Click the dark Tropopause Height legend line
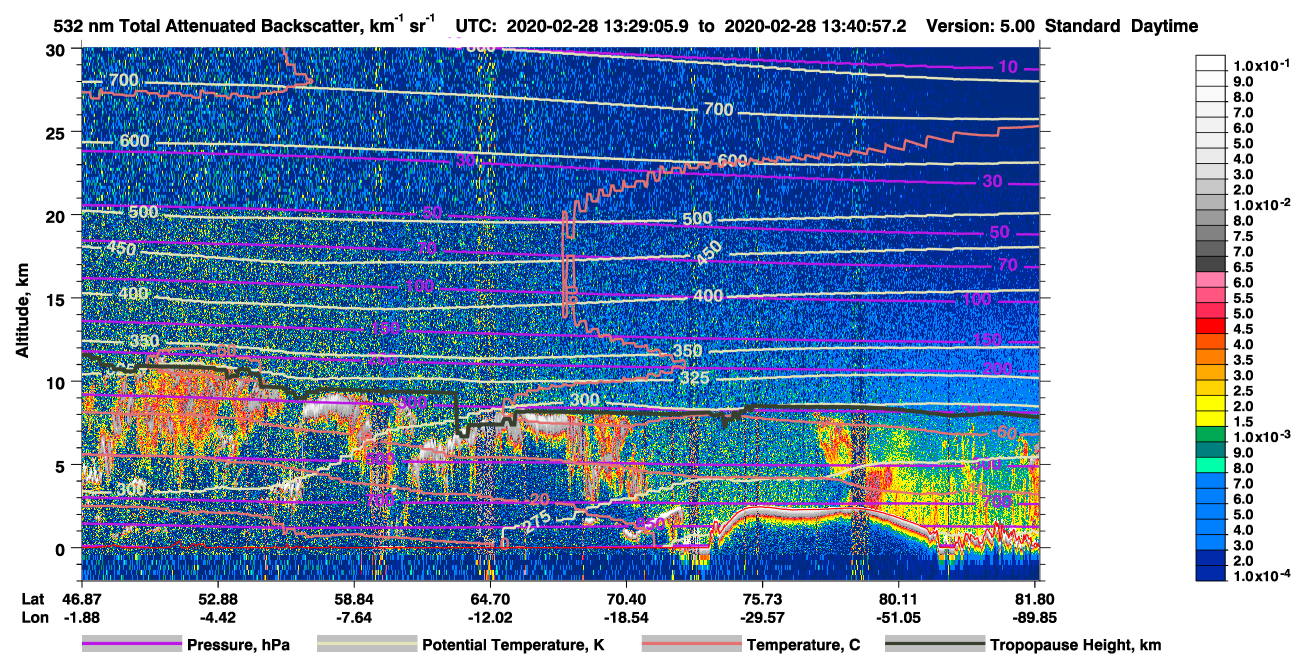The width and height of the screenshot is (1300, 667). coord(934,645)
